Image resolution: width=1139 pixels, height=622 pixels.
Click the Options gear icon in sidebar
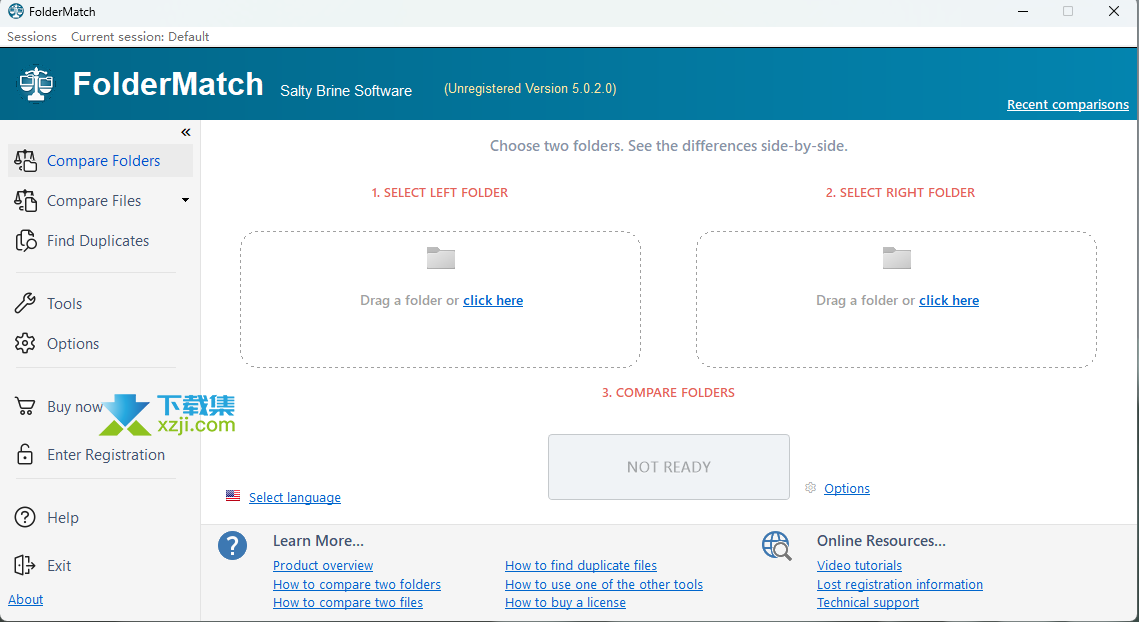[25, 343]
